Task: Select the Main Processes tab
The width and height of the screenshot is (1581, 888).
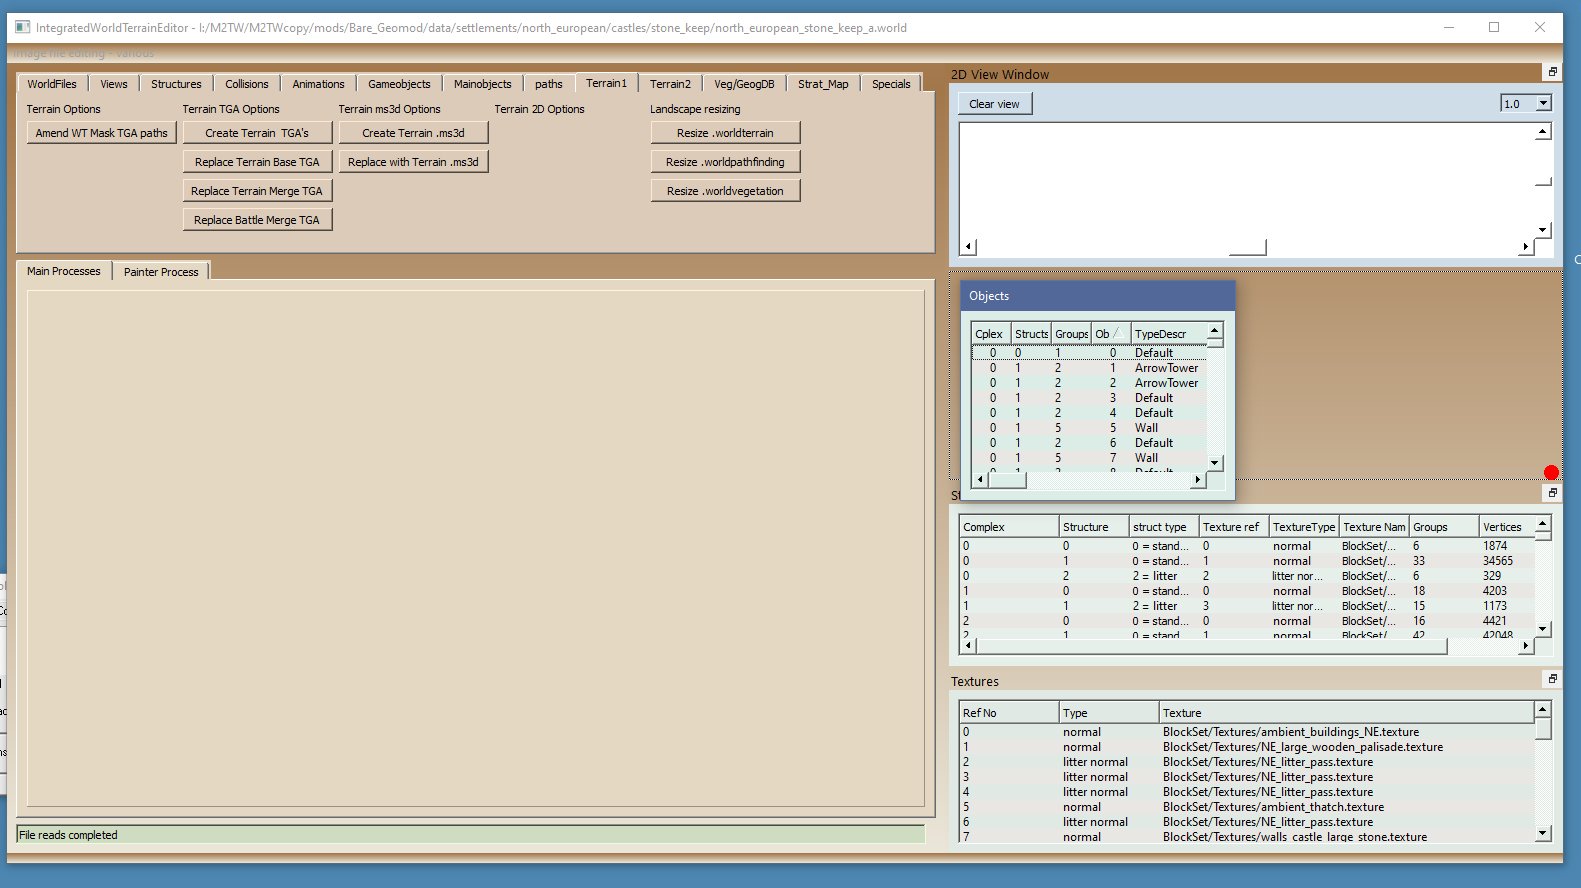Action: [x=64, y=271]
